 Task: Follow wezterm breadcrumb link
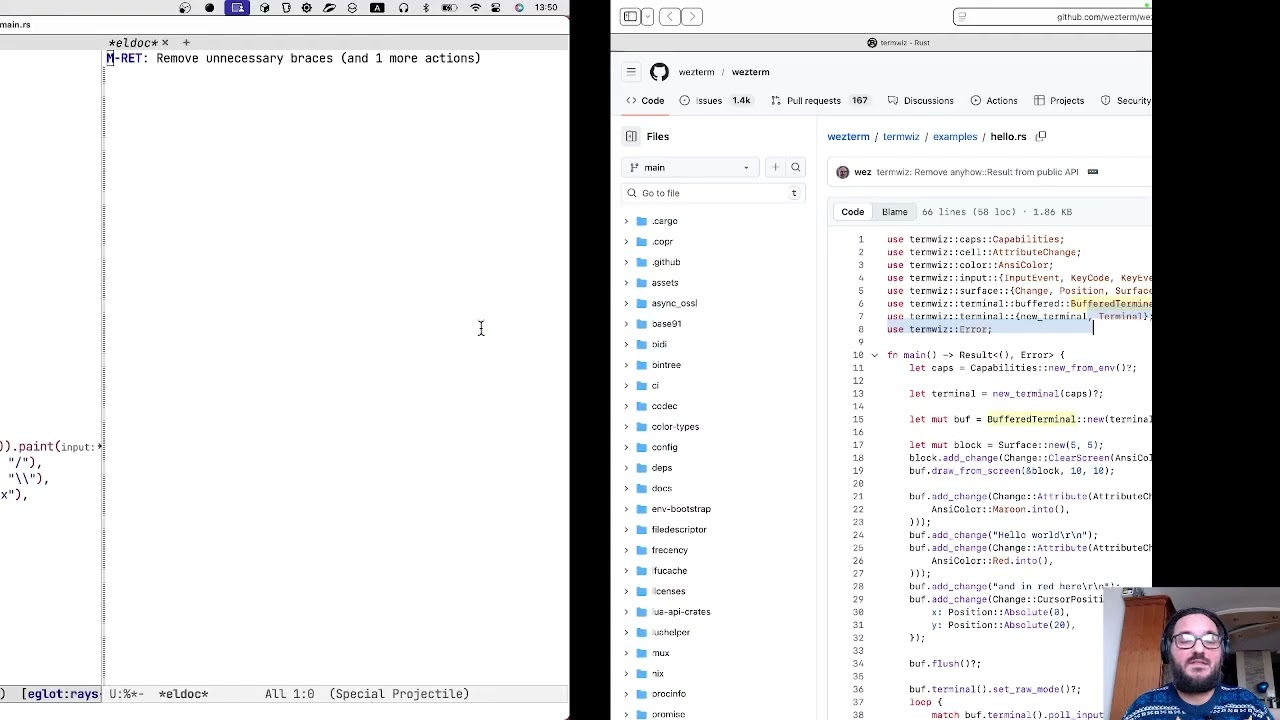tap(848, 137)
